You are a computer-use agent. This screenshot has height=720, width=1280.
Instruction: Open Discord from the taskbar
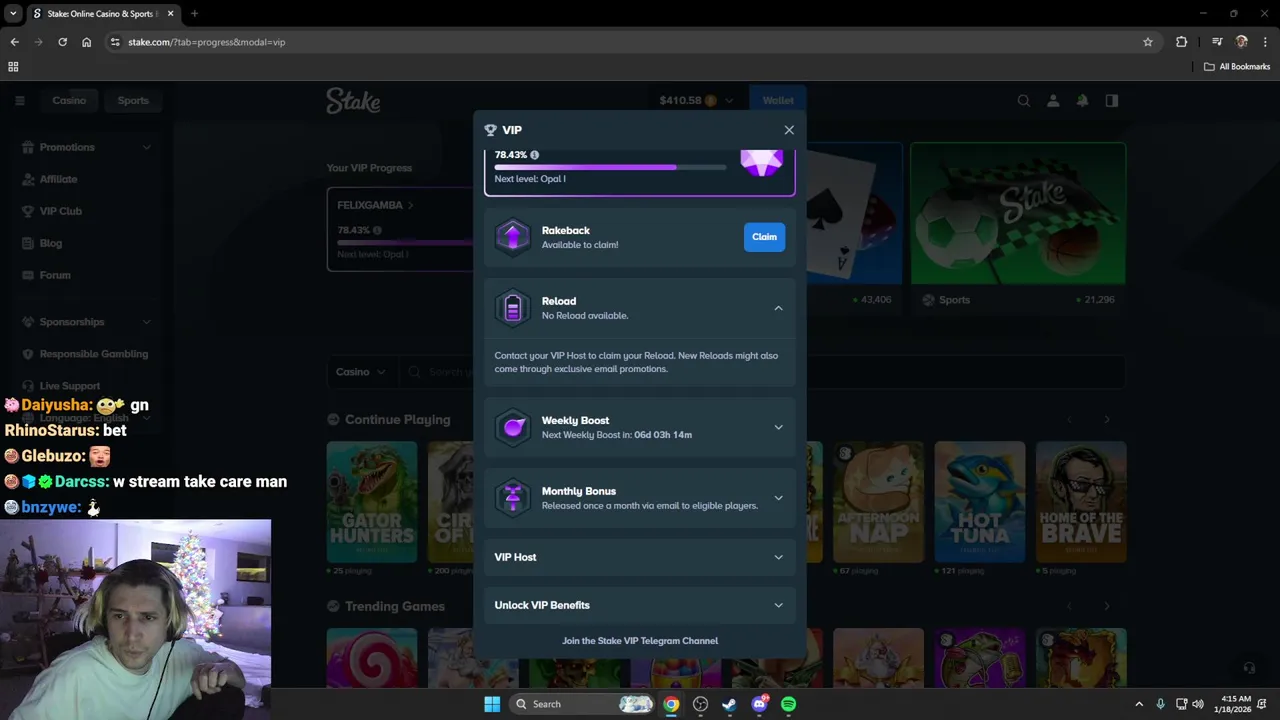(759, 704)
